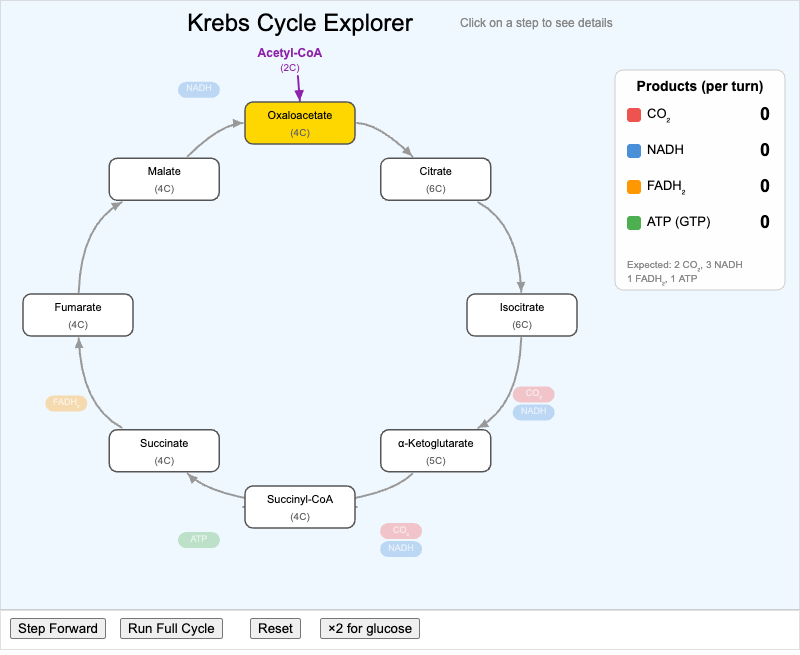Click the Succinyl-CoA step
800x655 pixels.
[x=300, y=507]
